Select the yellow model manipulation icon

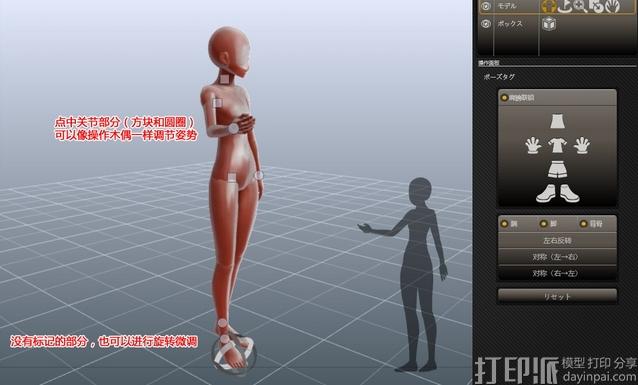[x=549, y=6]
